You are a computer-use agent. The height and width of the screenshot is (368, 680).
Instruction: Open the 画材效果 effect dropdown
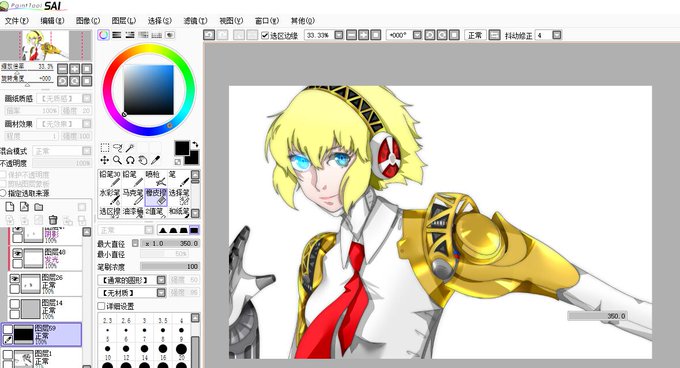64,124
